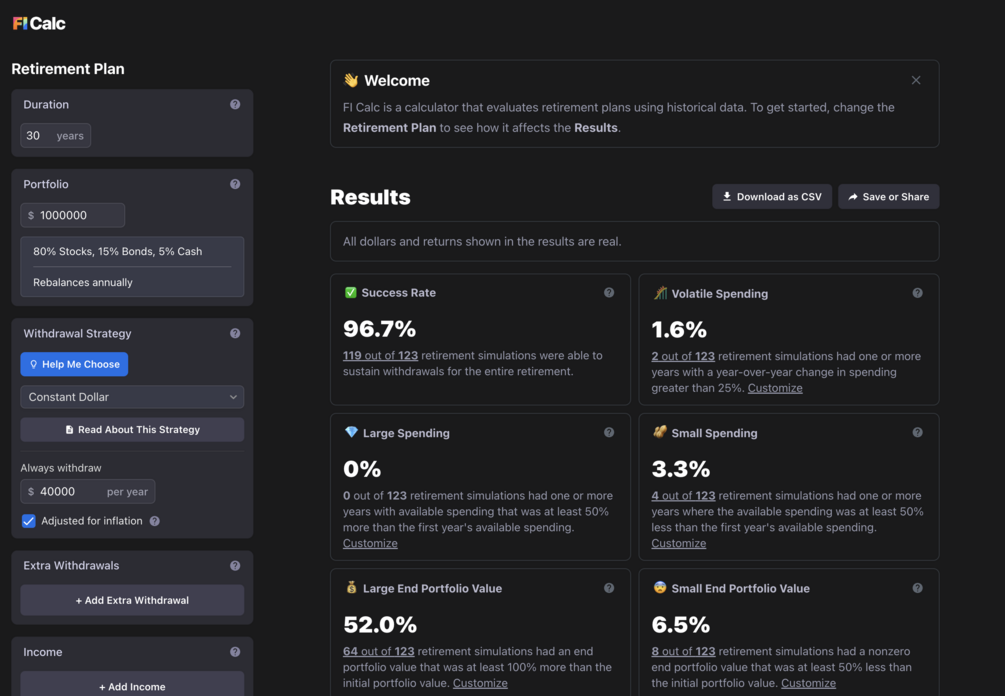Viewport: 1005px width, 696px height.
Task: Download results as CSV
Action: 771,197
